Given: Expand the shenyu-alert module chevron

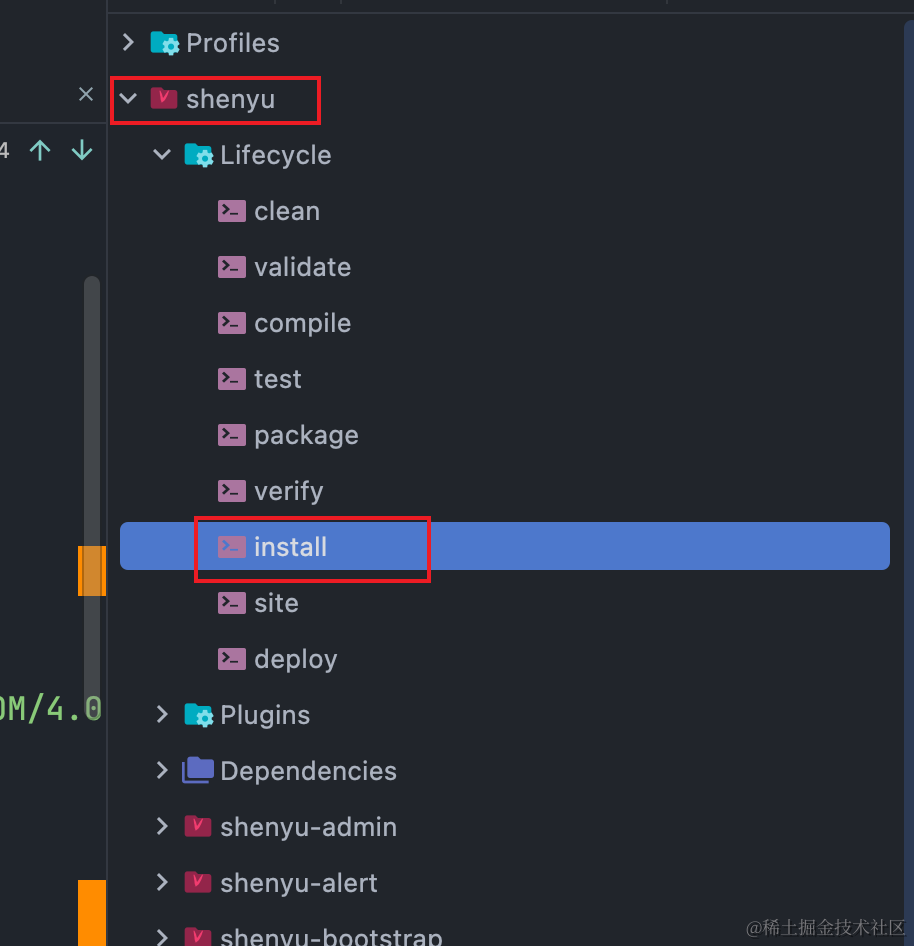Looking at the screenshot, I should [162, 883].
